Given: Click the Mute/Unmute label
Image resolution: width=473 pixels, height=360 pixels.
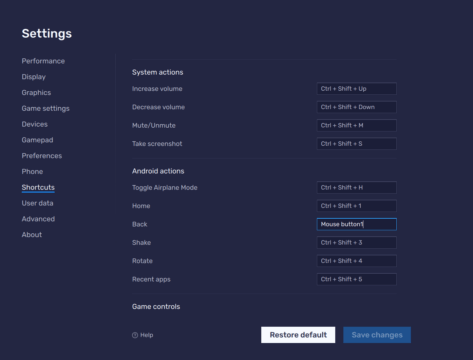Looking at the screenshot, I should (x=154, y=125).
